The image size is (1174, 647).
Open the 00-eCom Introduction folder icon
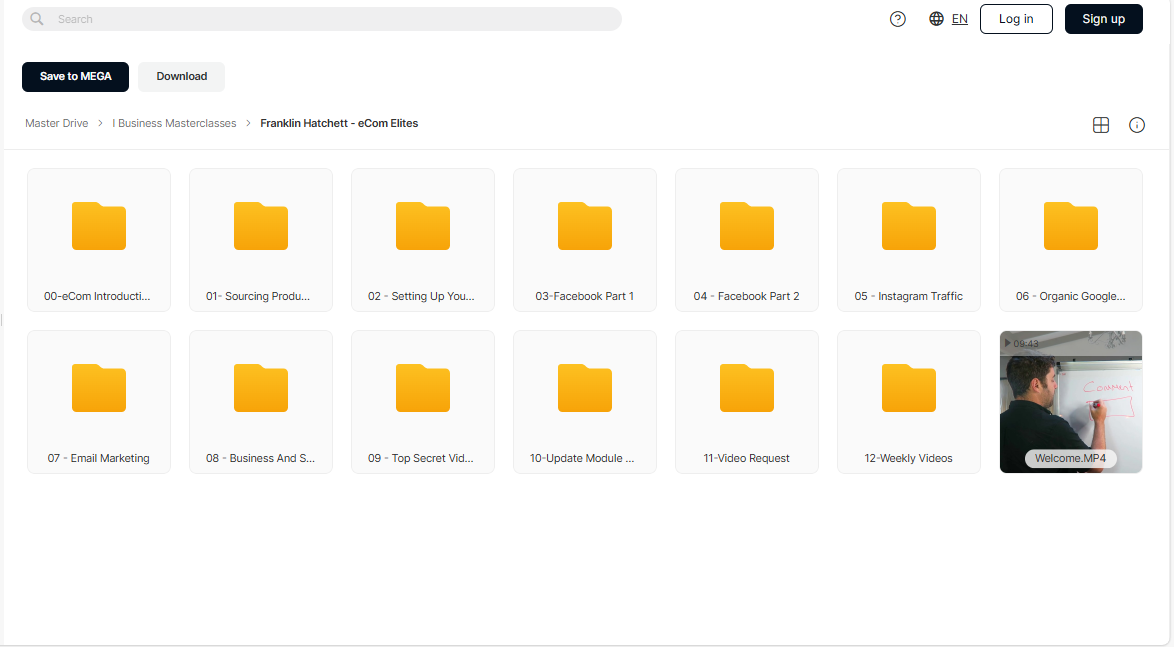[x=99, y=225]
